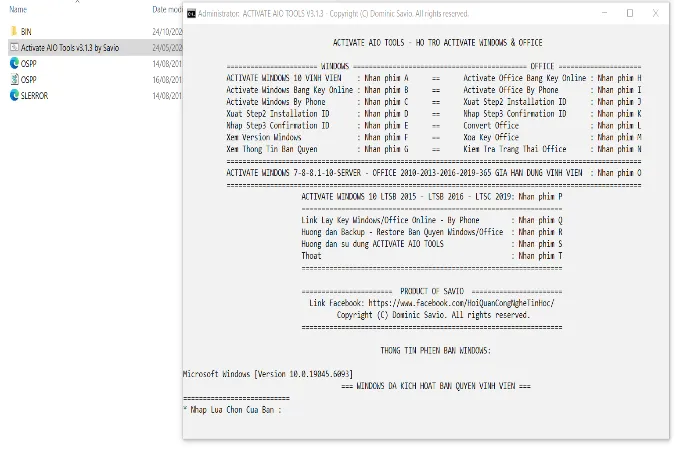
Task: Click the Facebook HoiQuanCongNgheTinHoc URL text
Action: [461, 303]
